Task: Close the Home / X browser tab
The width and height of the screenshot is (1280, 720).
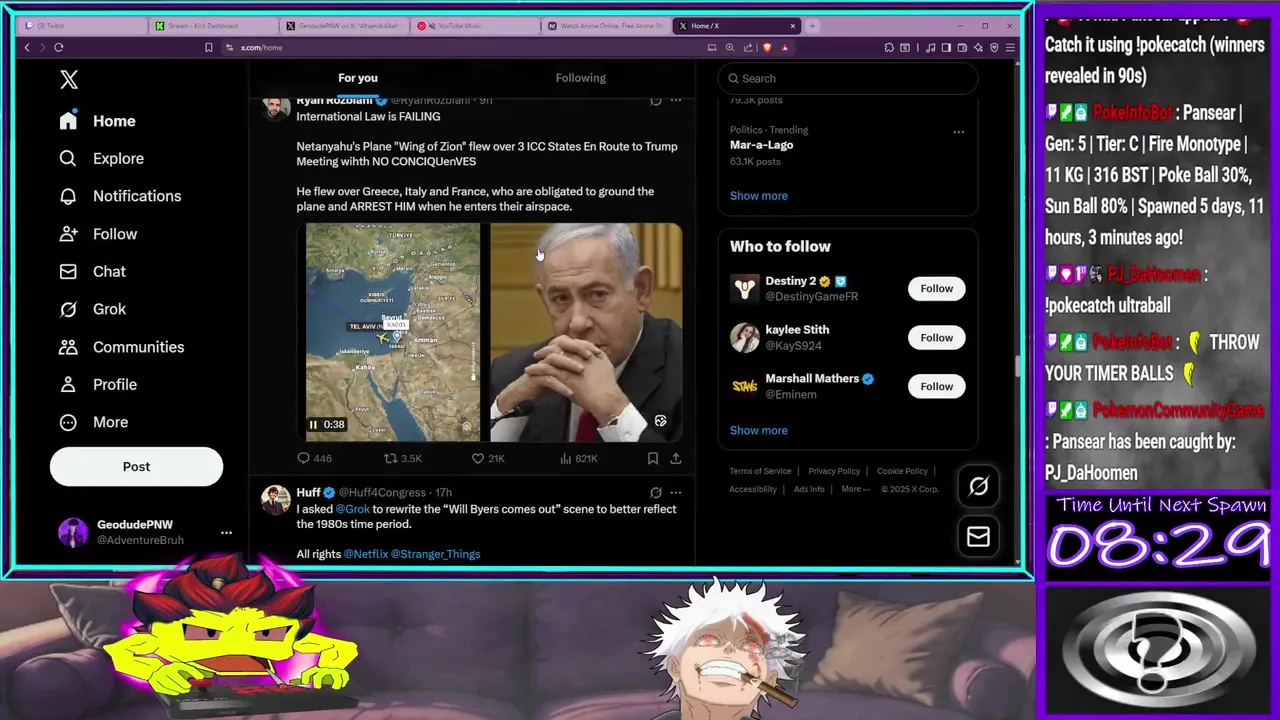Action: click(793, 26)
